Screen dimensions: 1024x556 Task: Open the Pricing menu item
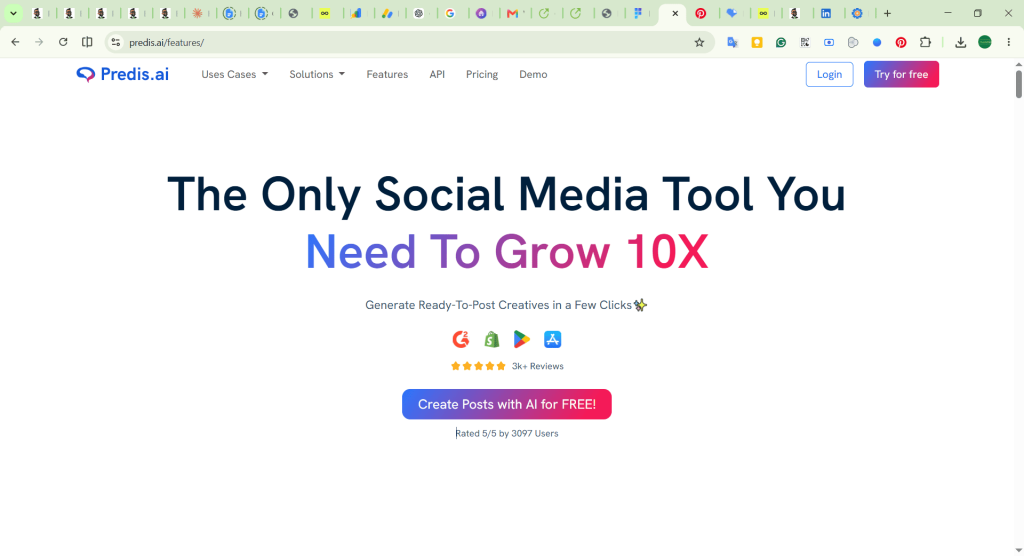tap(482, 74)
